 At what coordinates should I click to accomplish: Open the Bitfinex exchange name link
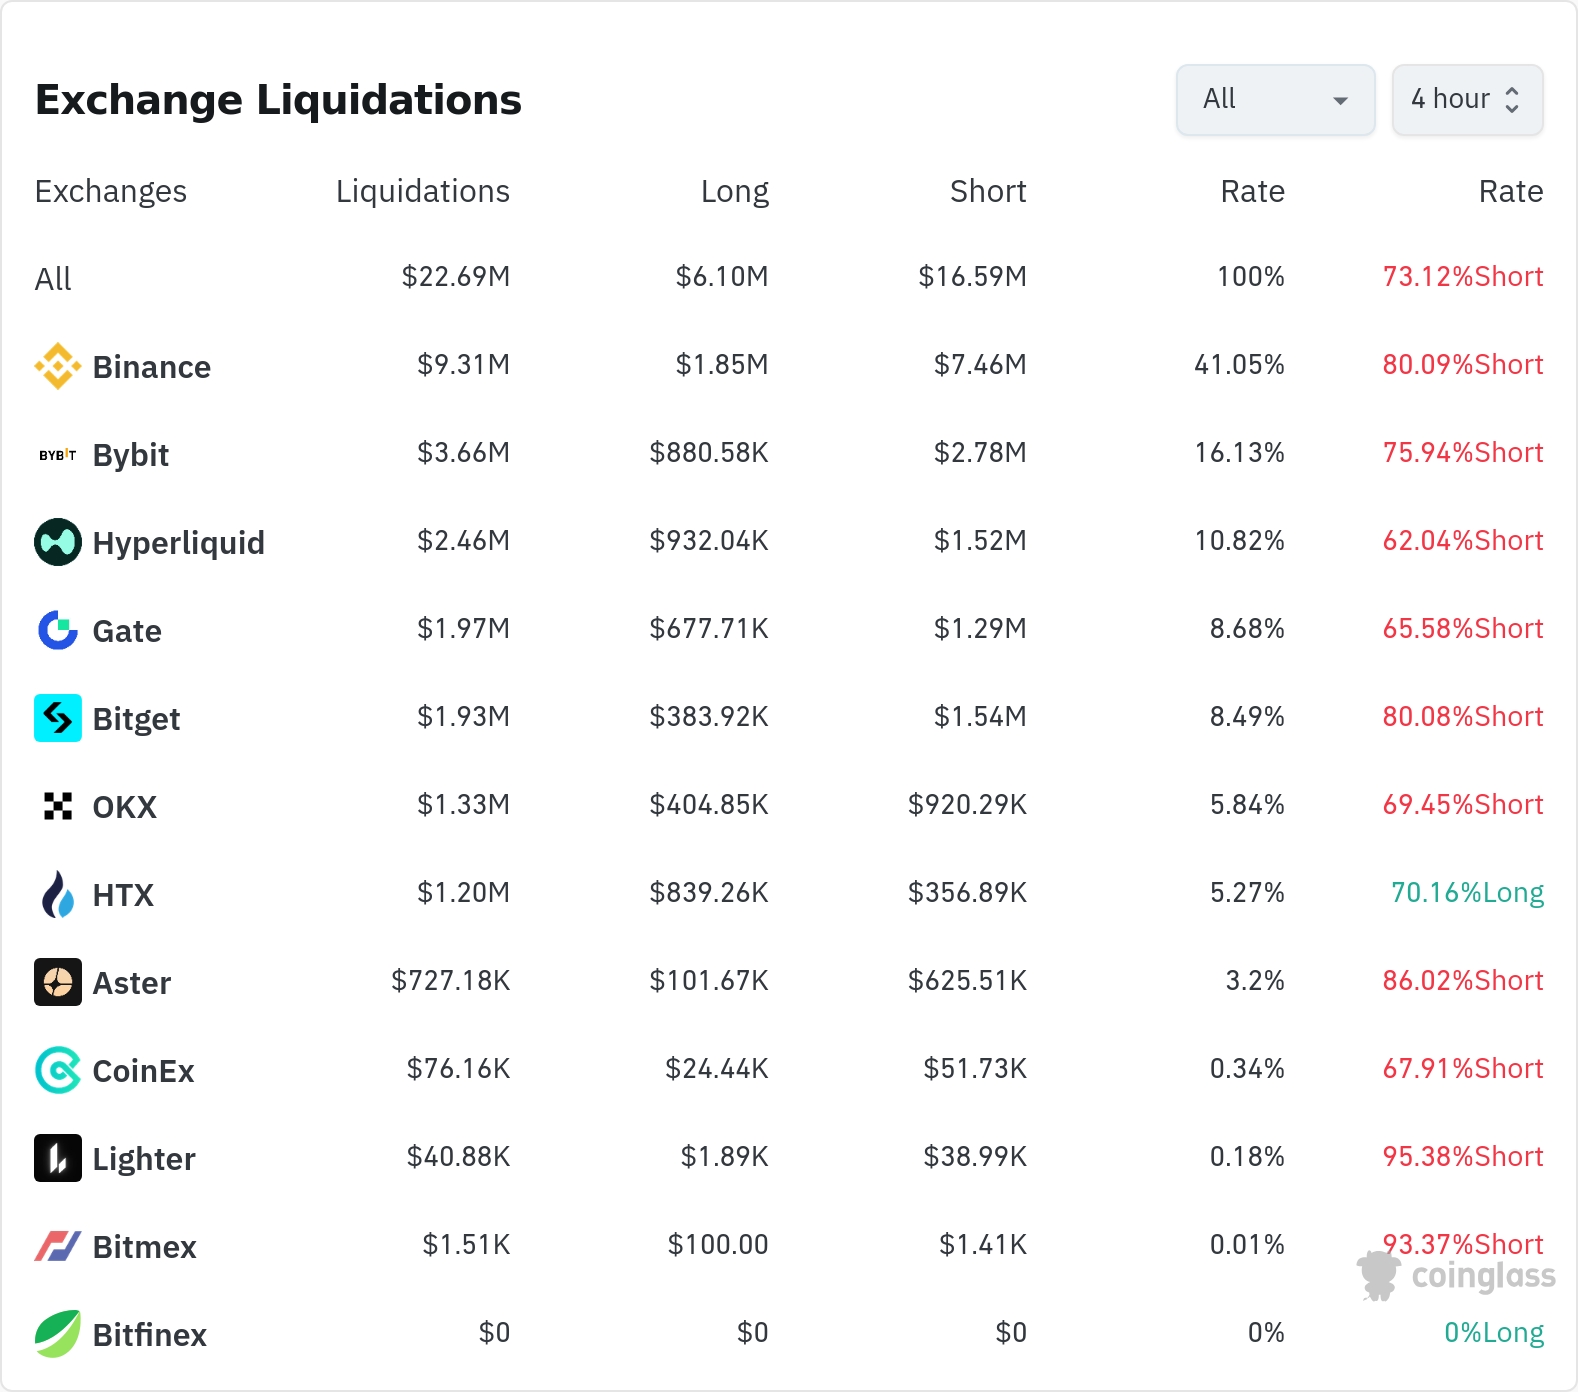[x=149, y=1335]
